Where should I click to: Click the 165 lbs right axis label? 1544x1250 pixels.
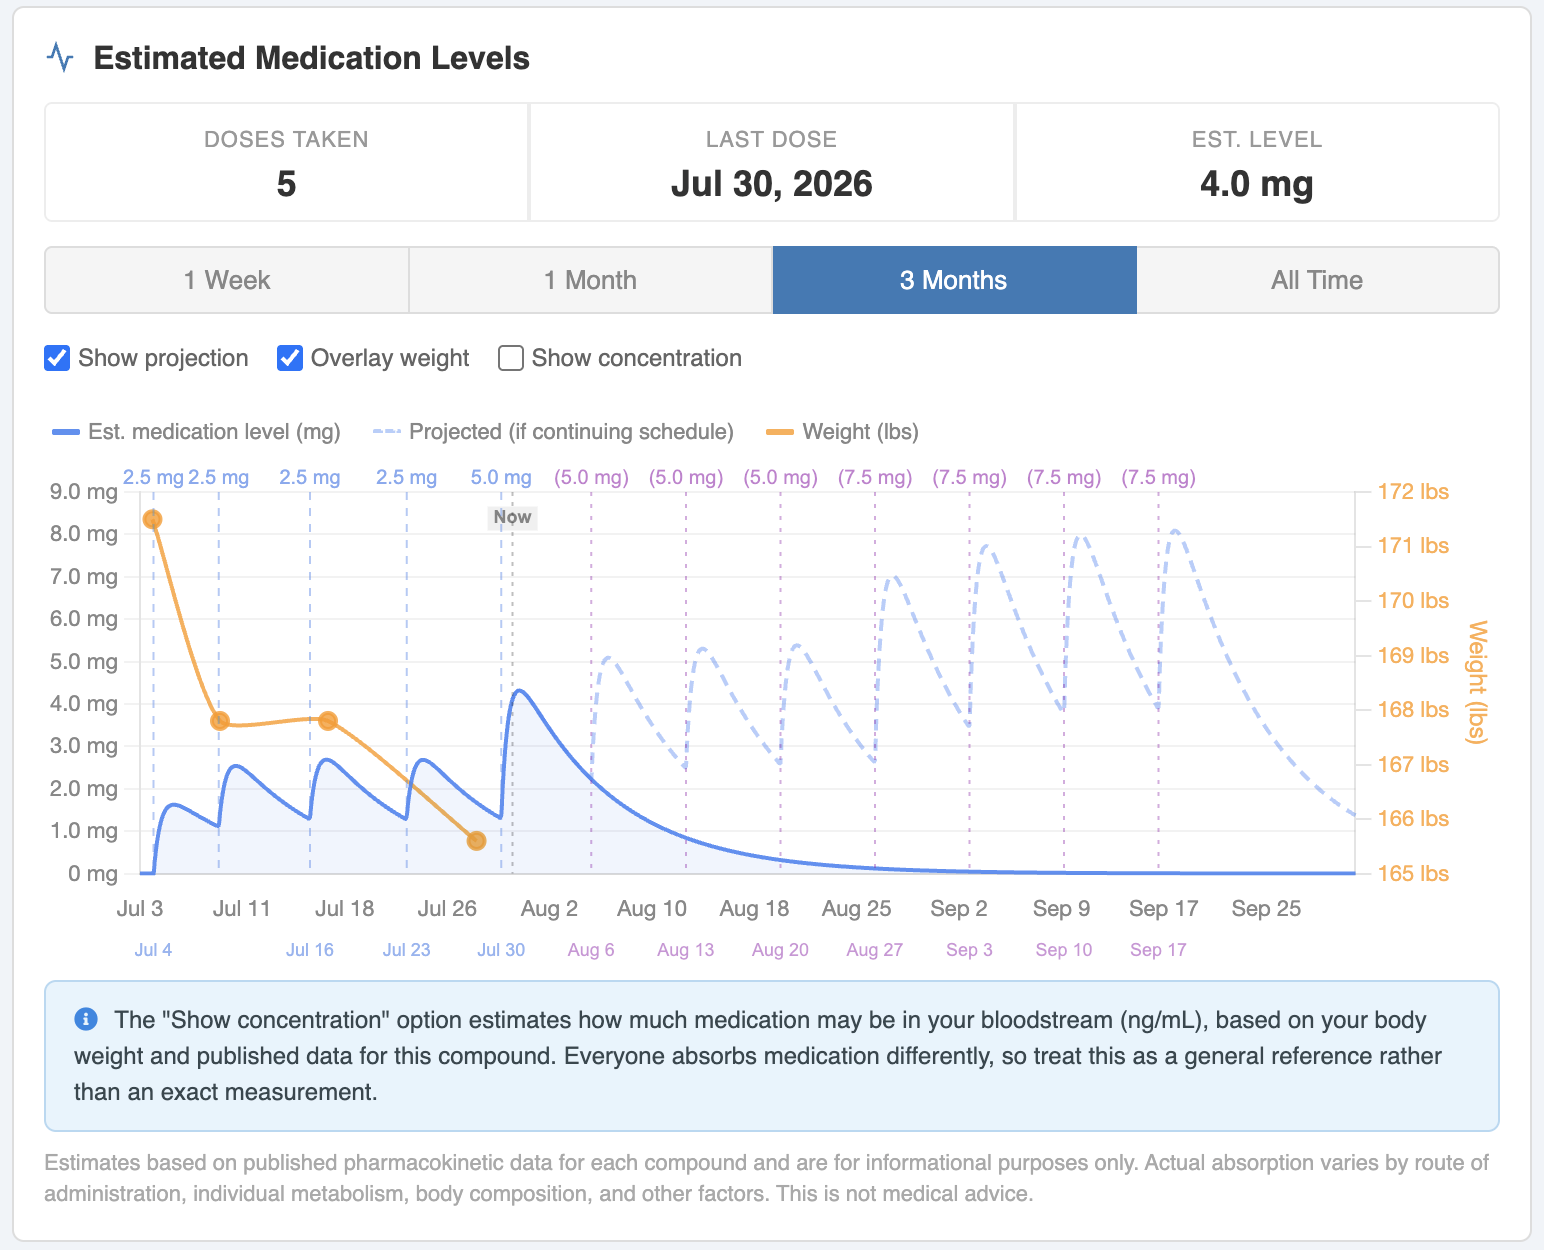pyautogui.click(x=1413, y=873)
